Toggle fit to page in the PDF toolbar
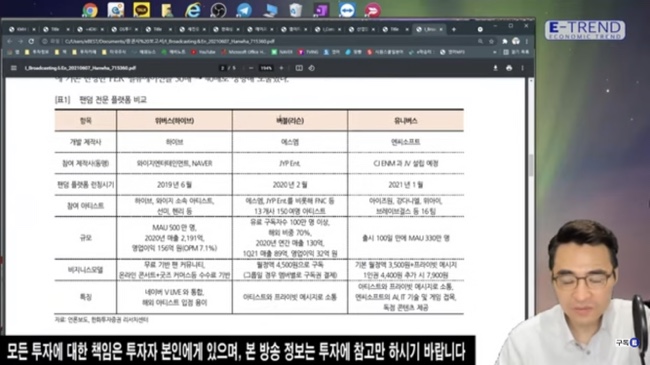650x365 pixels. 299,68
